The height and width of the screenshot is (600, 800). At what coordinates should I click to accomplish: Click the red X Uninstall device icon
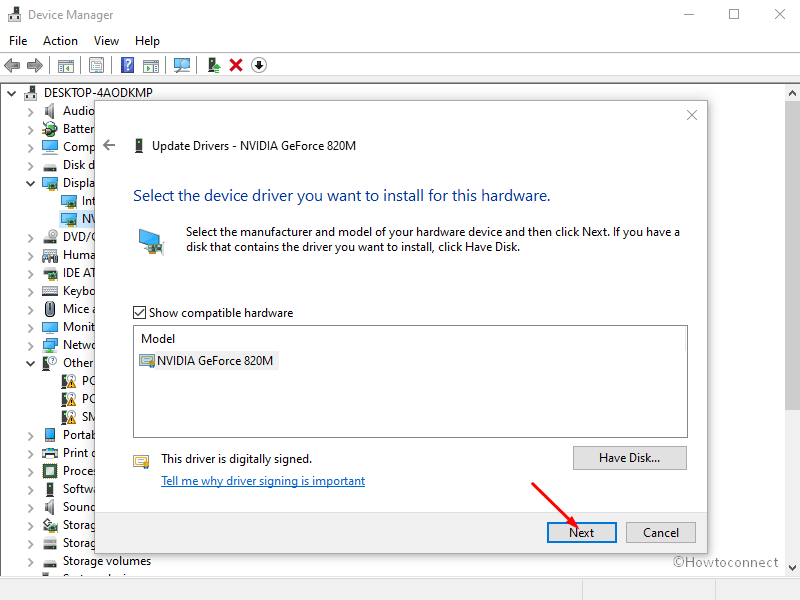click(236, 65)
